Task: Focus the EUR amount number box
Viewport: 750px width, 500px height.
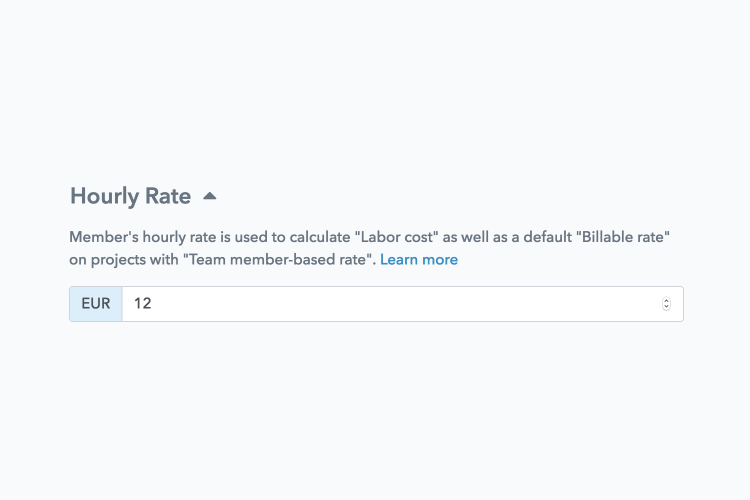Action: 402,304
